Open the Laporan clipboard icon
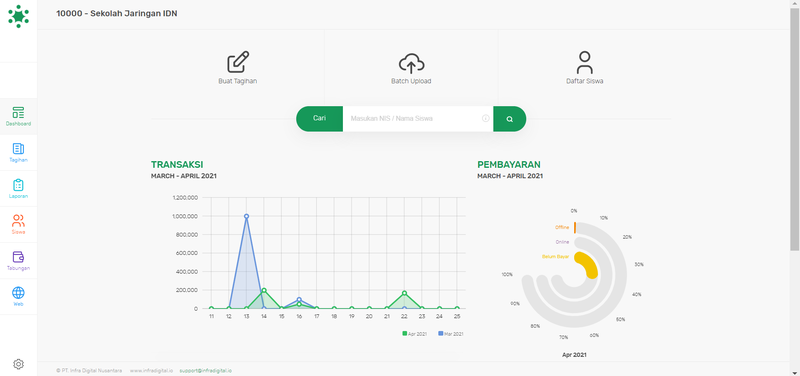The image size is (800, 376). coord(18,185)
